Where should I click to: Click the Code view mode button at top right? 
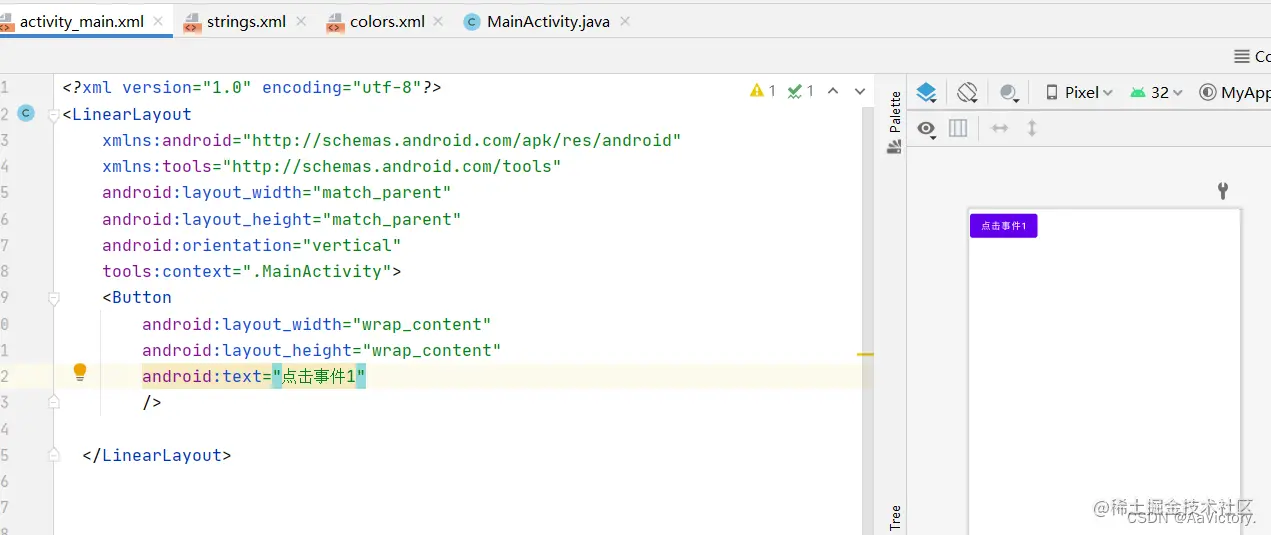click(1252, 57)
